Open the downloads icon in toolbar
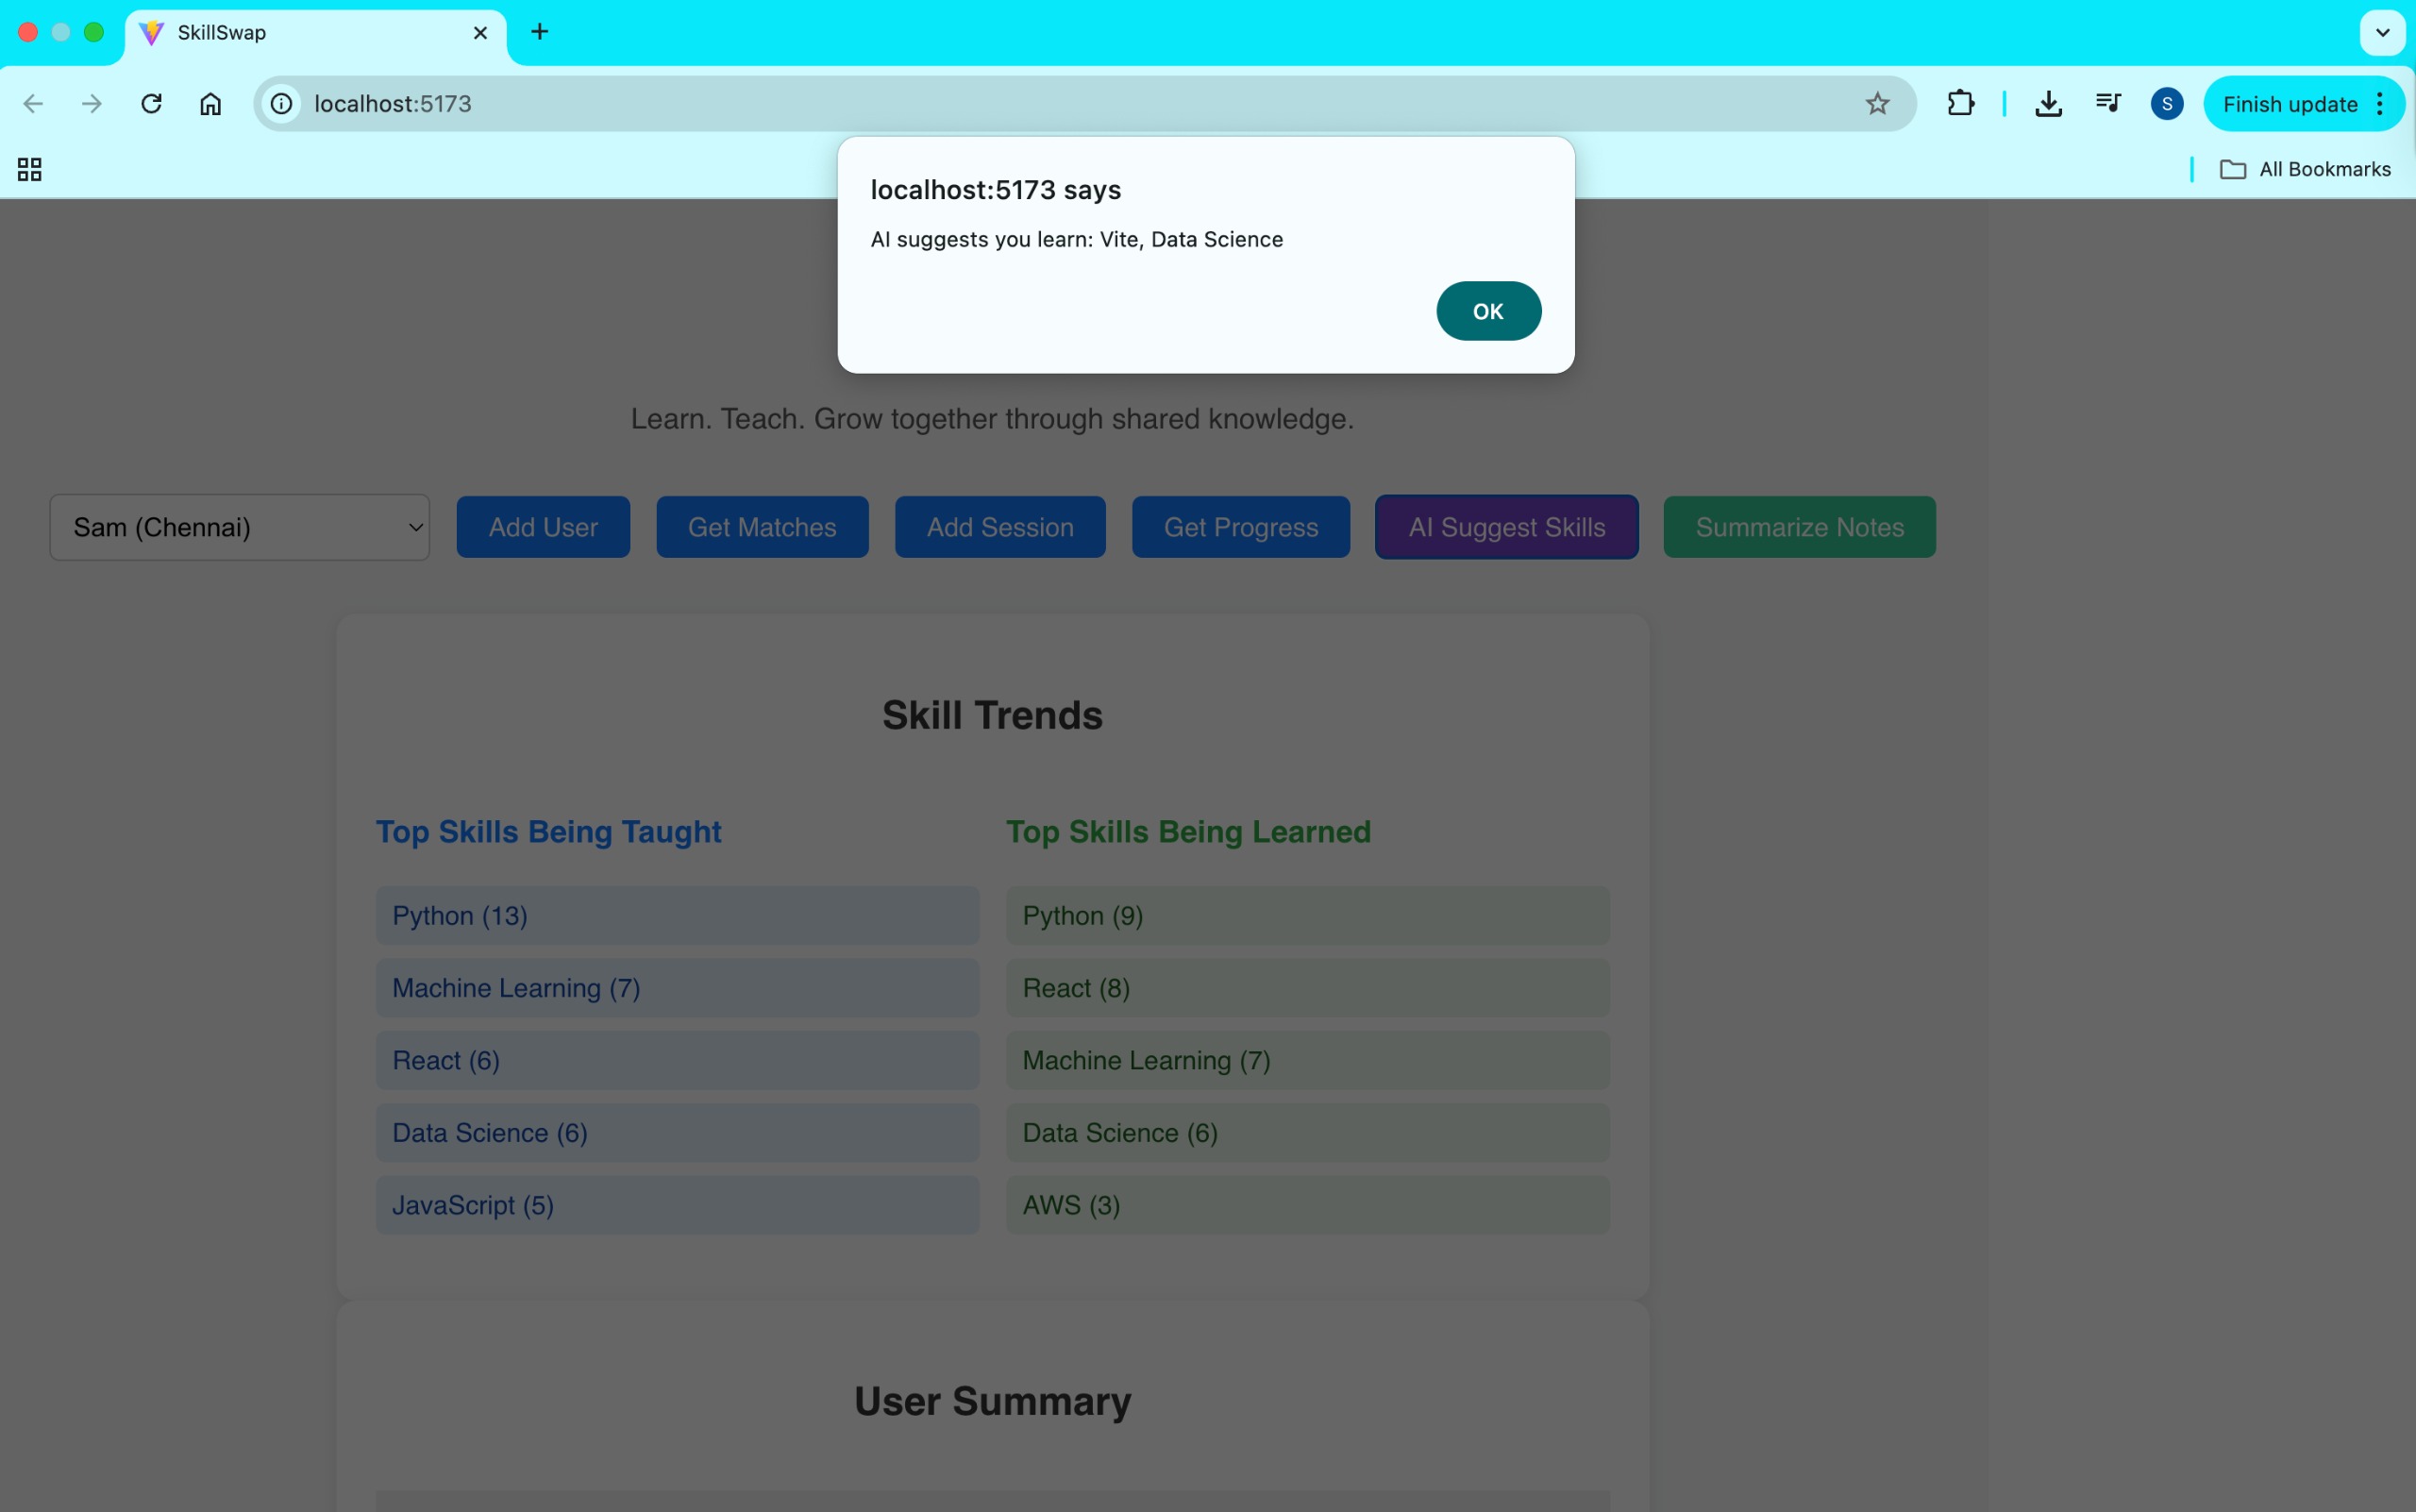Image resolution: width=2416 pixels, height=1512 pixels. 2048,104
